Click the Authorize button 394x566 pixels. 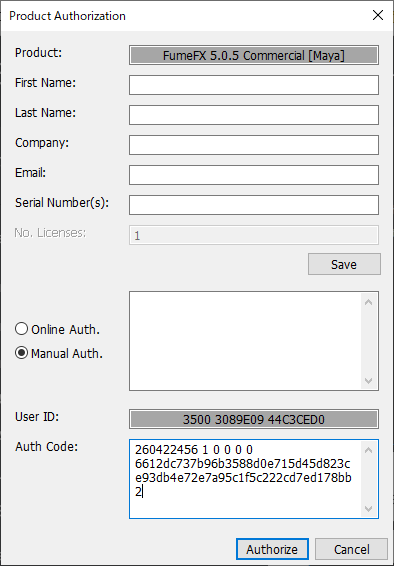click(272, 549)
